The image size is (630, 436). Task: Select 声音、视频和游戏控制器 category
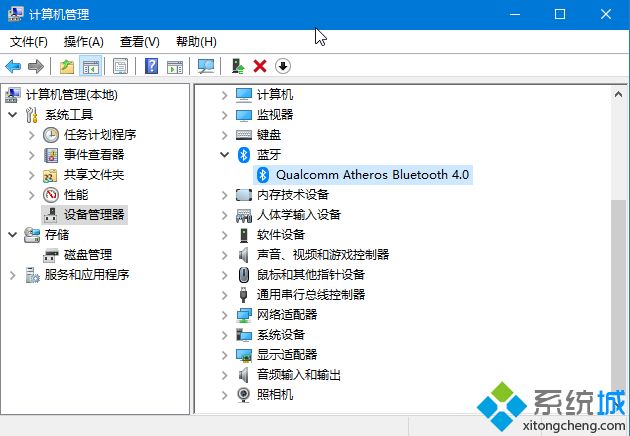coord(323,255)
